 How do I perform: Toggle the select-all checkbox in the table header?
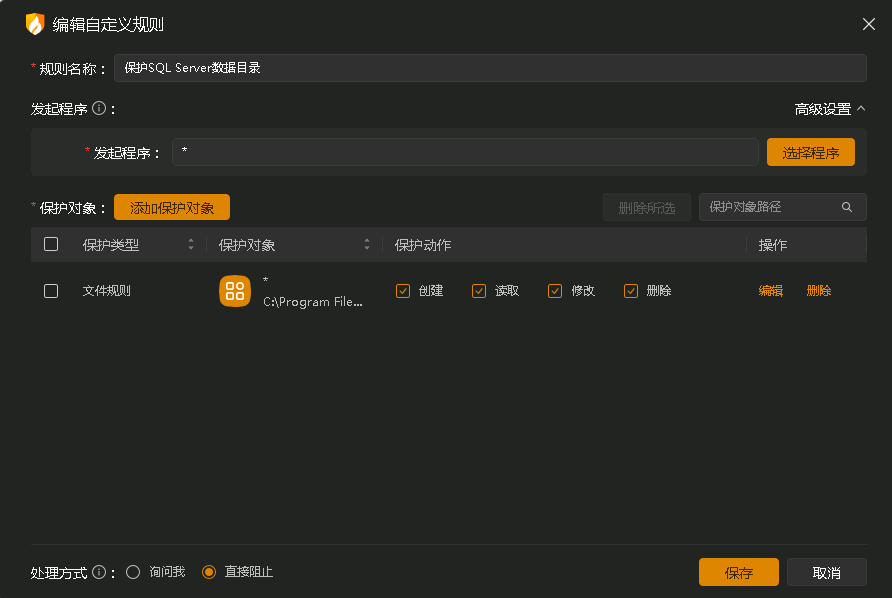[51, 244]
